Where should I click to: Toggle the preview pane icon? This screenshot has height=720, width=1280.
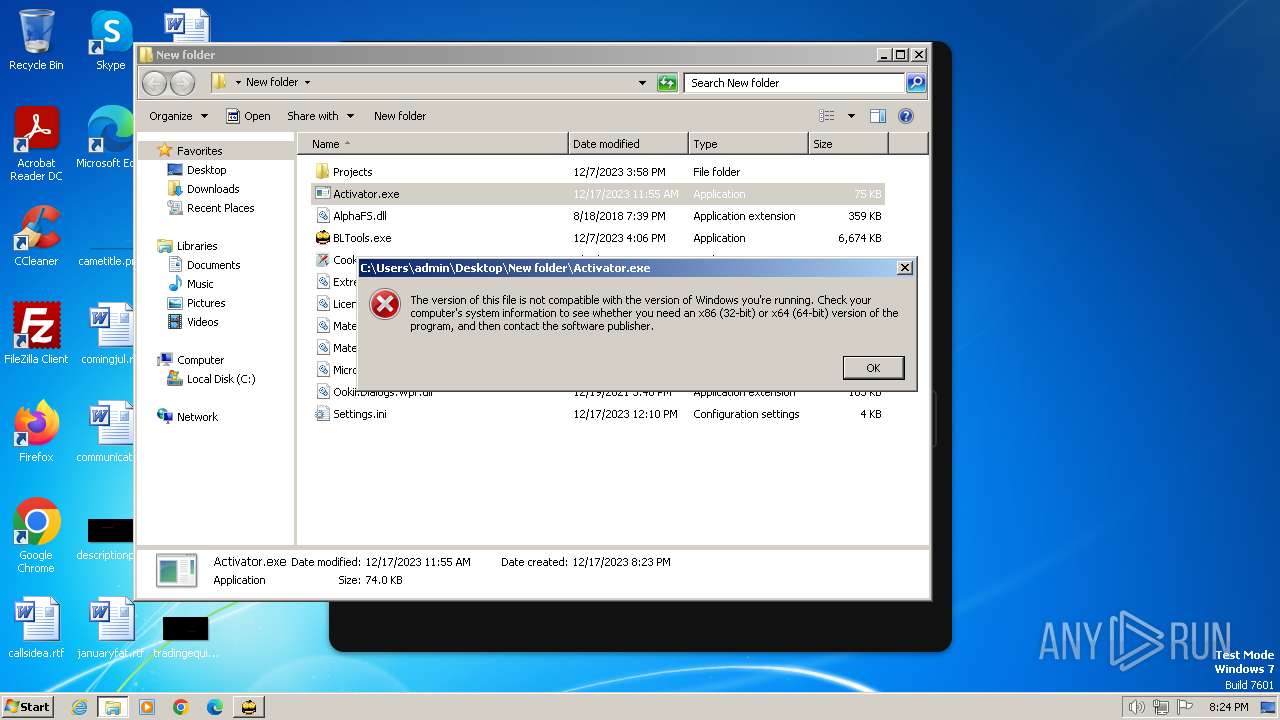(878, 116)
